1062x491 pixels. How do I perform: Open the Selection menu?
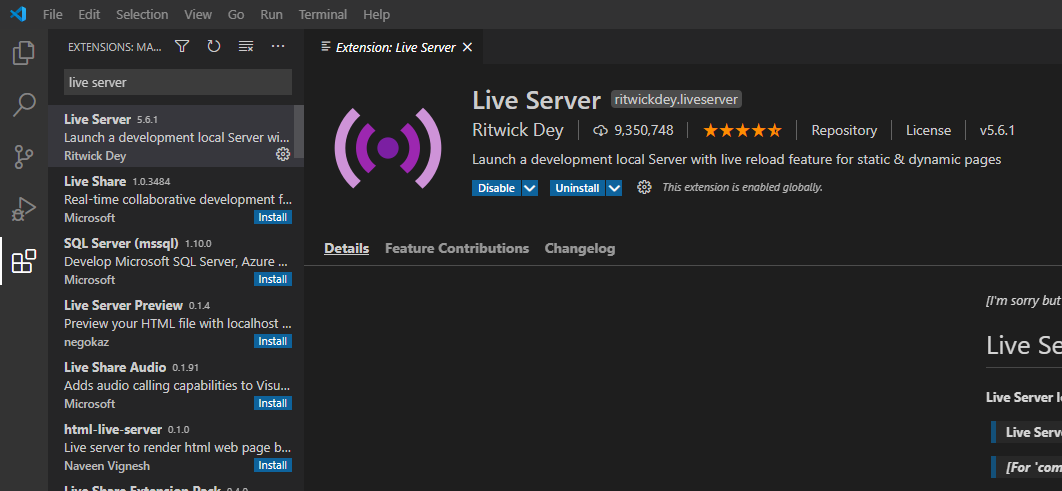142,14
